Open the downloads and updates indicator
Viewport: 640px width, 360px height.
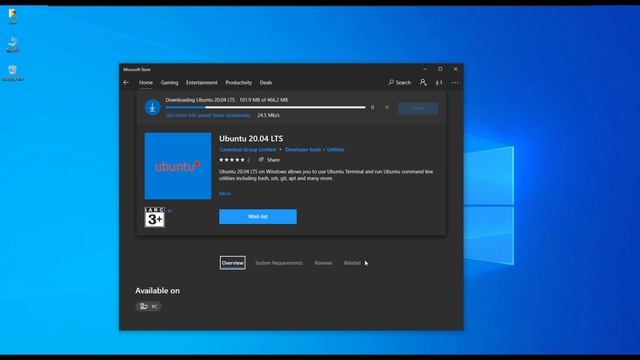point(439,82)
